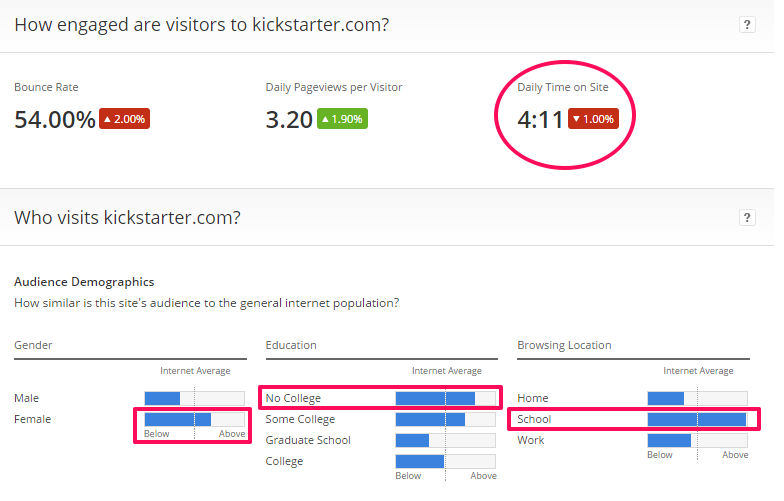Image resolution: width=784 pixels, height=501 pixels.
Task: Click the Education column header
Action: [291, 345]
